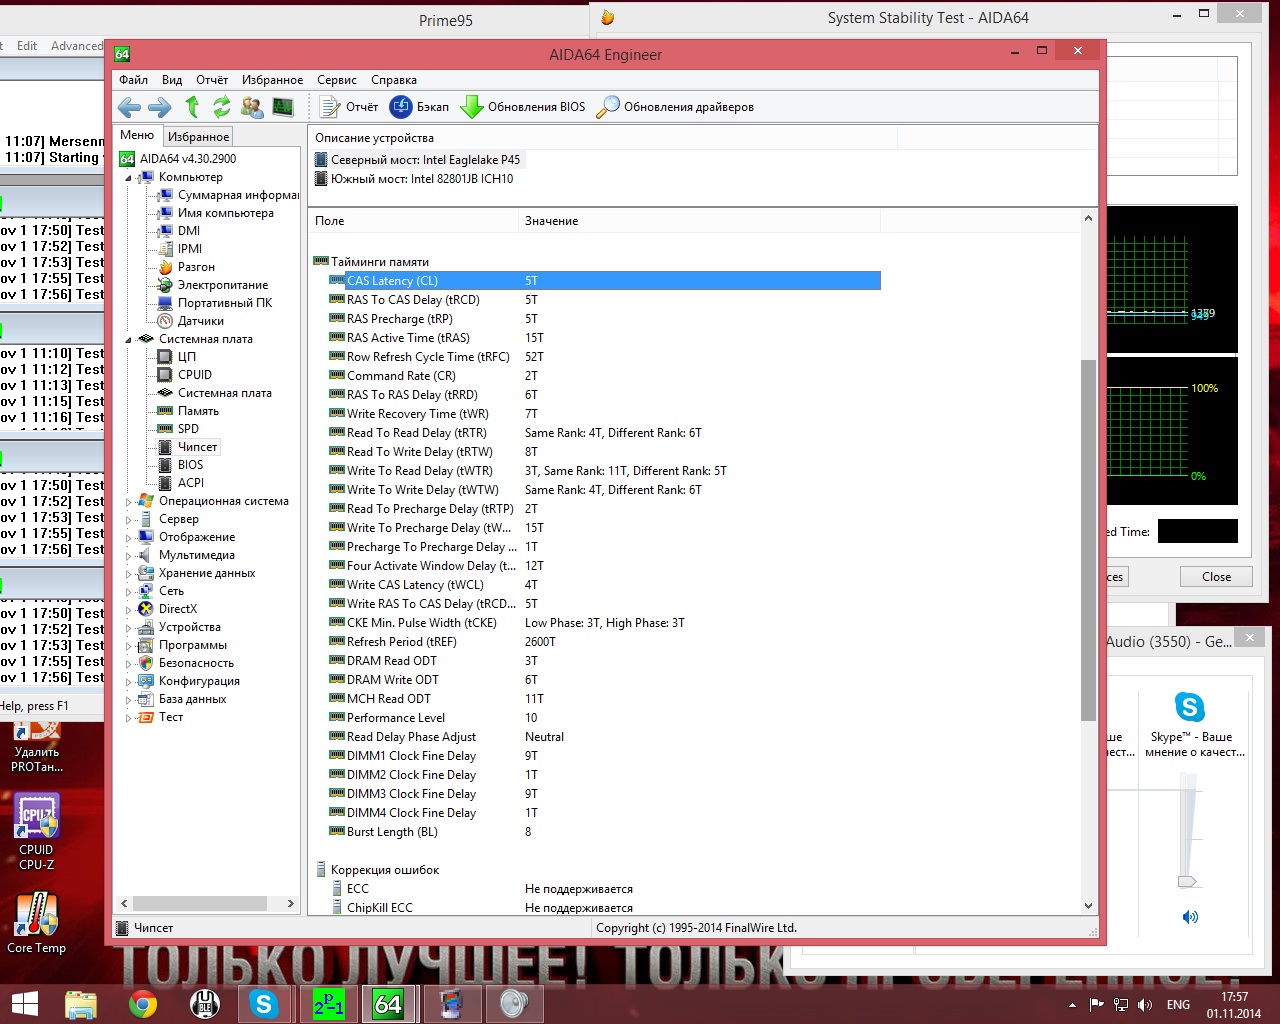Viewport: 1280px width, 1024px height.
Task: Mute the speaker in volume mixer
Action: click(1190, 917)
